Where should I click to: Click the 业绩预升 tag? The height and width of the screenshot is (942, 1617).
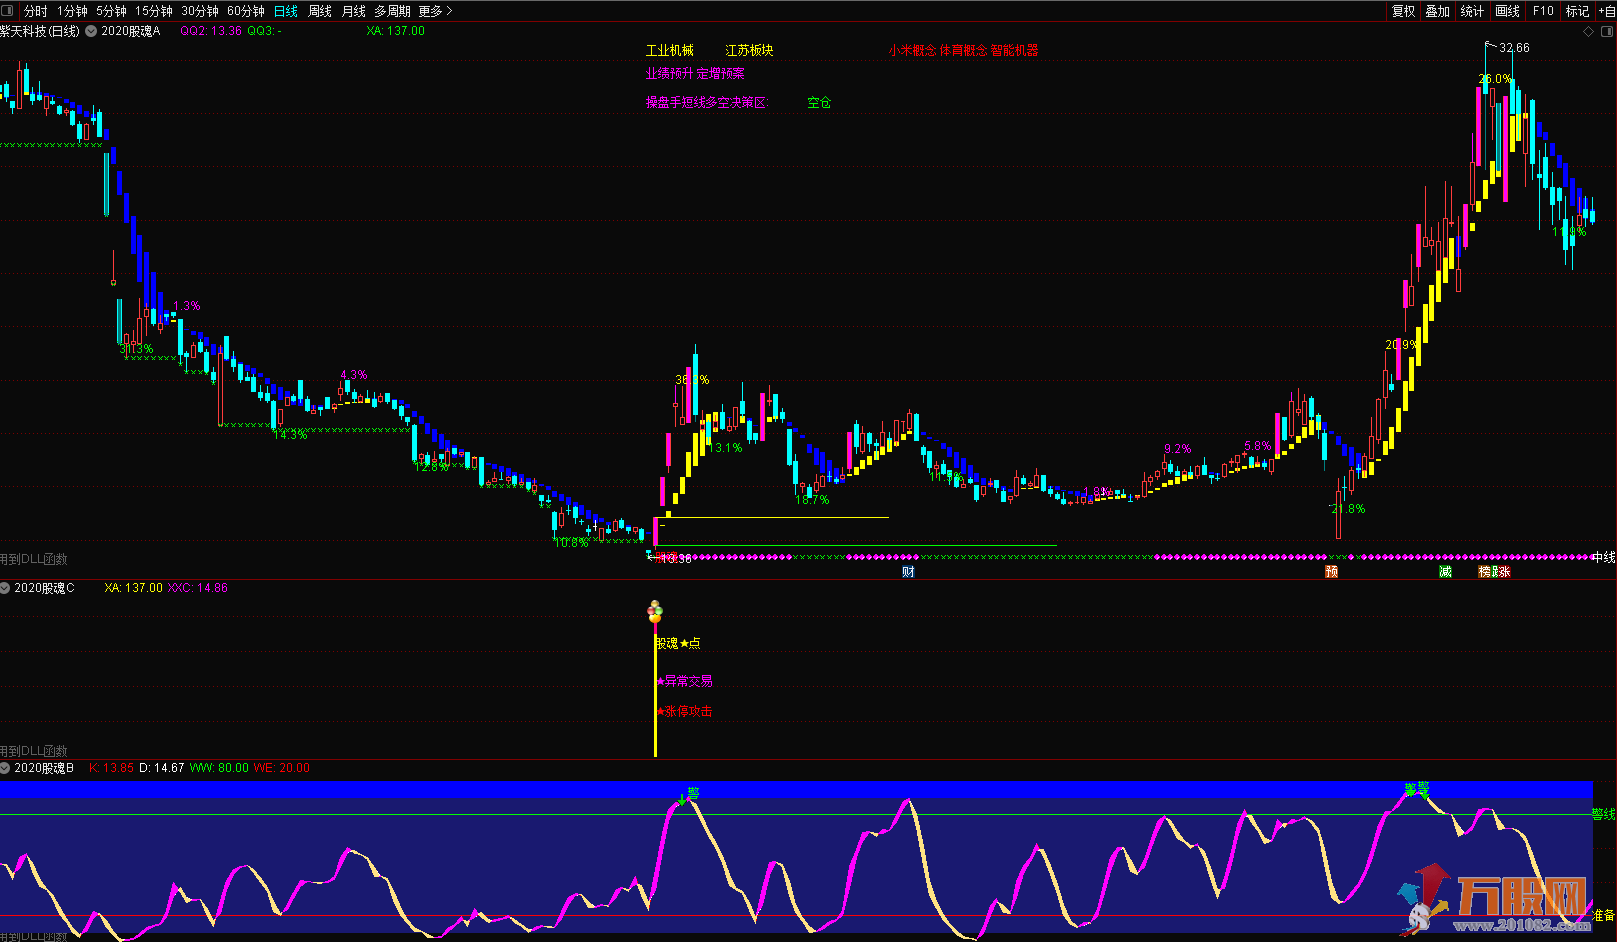click(669, 74)
